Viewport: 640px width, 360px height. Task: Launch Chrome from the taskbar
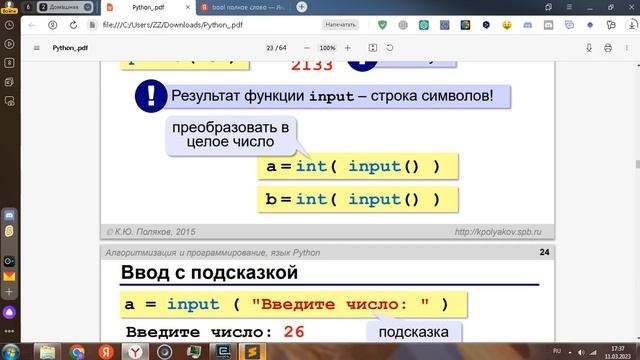point(77,352)
